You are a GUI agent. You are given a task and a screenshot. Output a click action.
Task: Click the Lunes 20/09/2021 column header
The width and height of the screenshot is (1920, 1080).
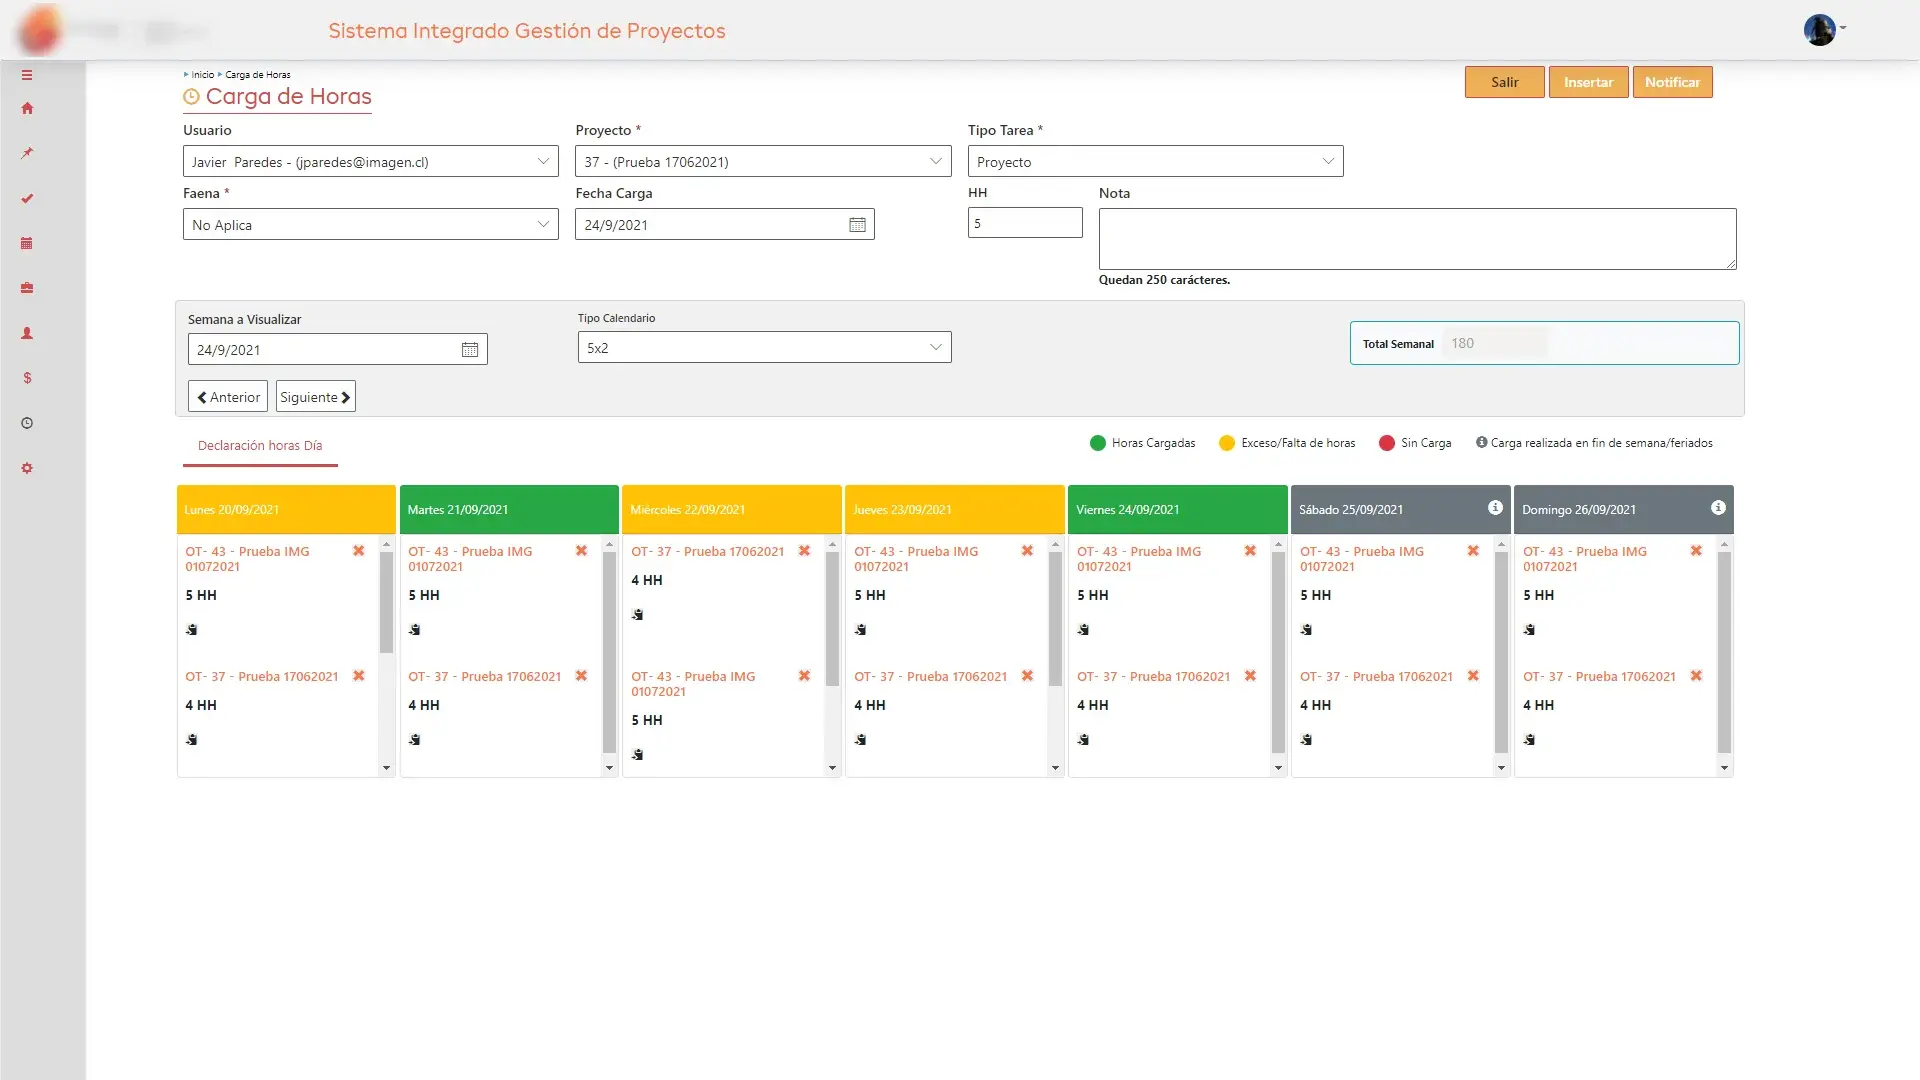286,510
